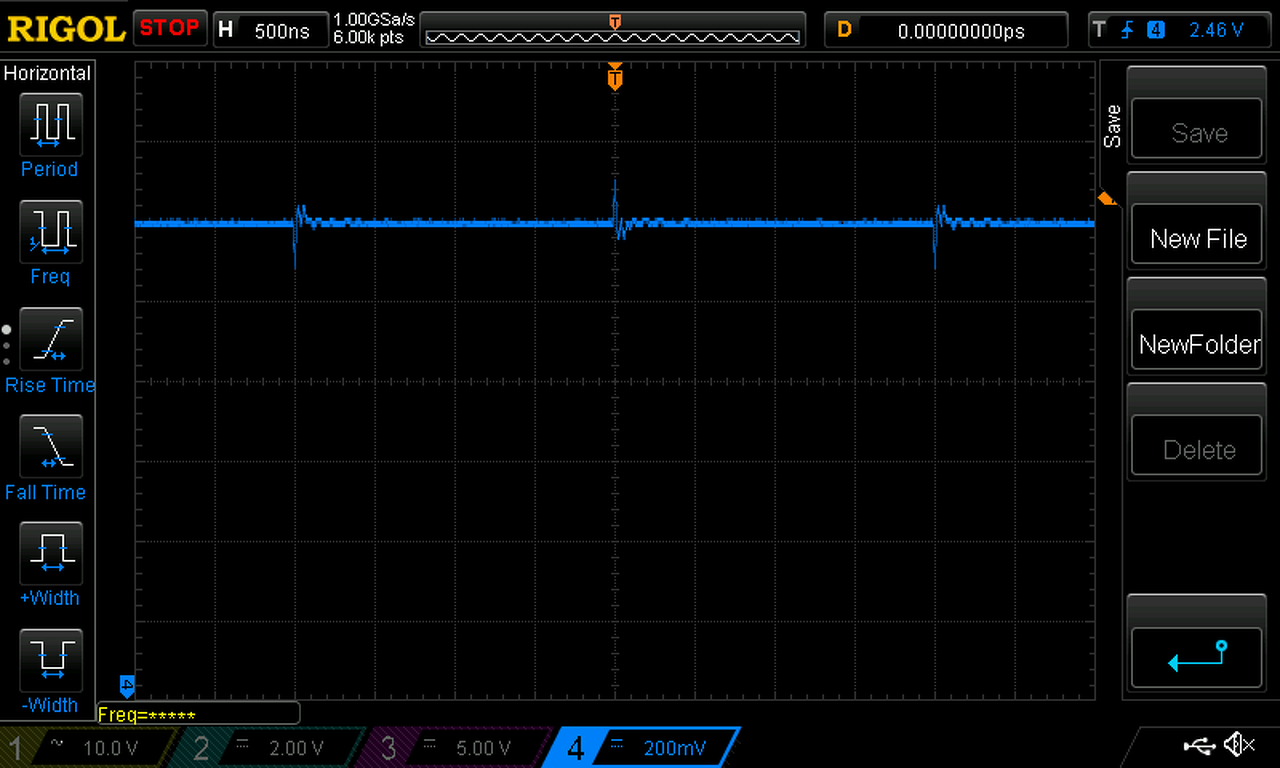
Task: Click the USB connection status icon
Action: click(x=1199, y=745)
